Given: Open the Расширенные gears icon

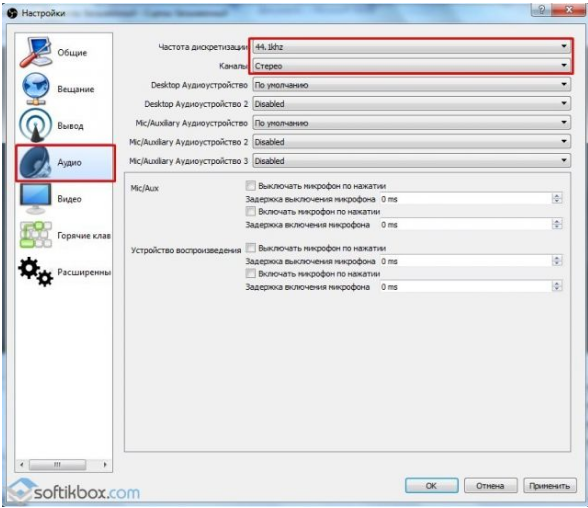Looking at the screenshot, I should (x=36, y=272).
